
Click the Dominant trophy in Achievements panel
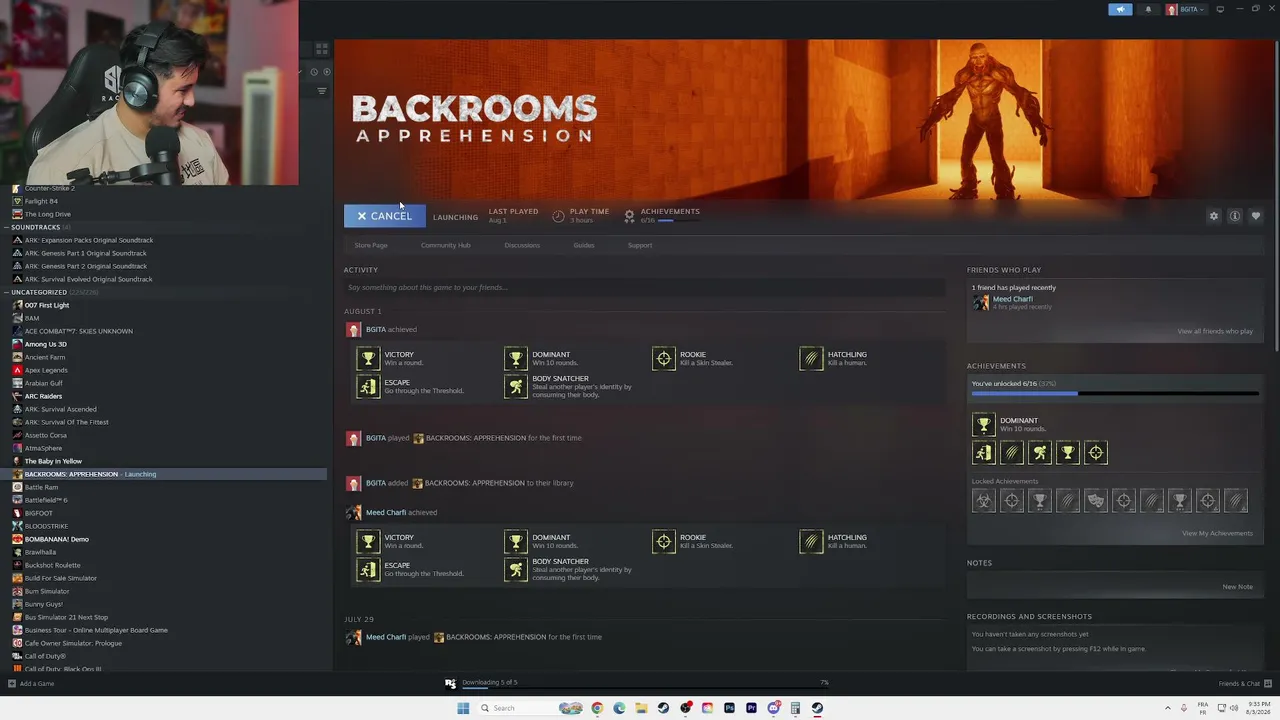tap(984, 424)
